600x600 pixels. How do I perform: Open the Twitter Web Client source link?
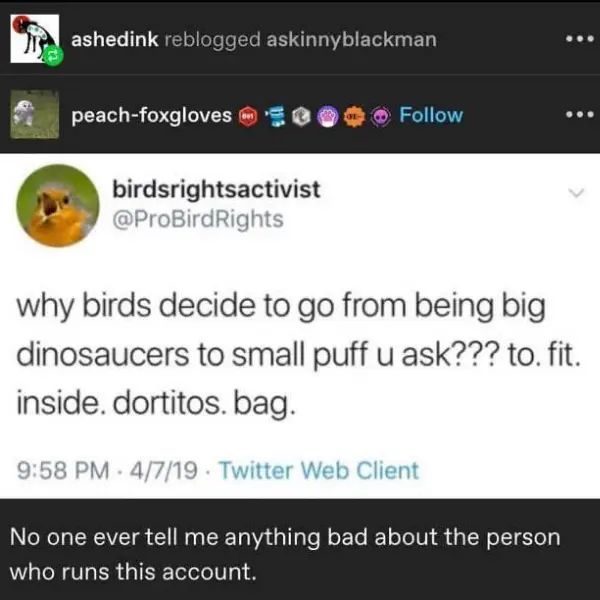319,469
